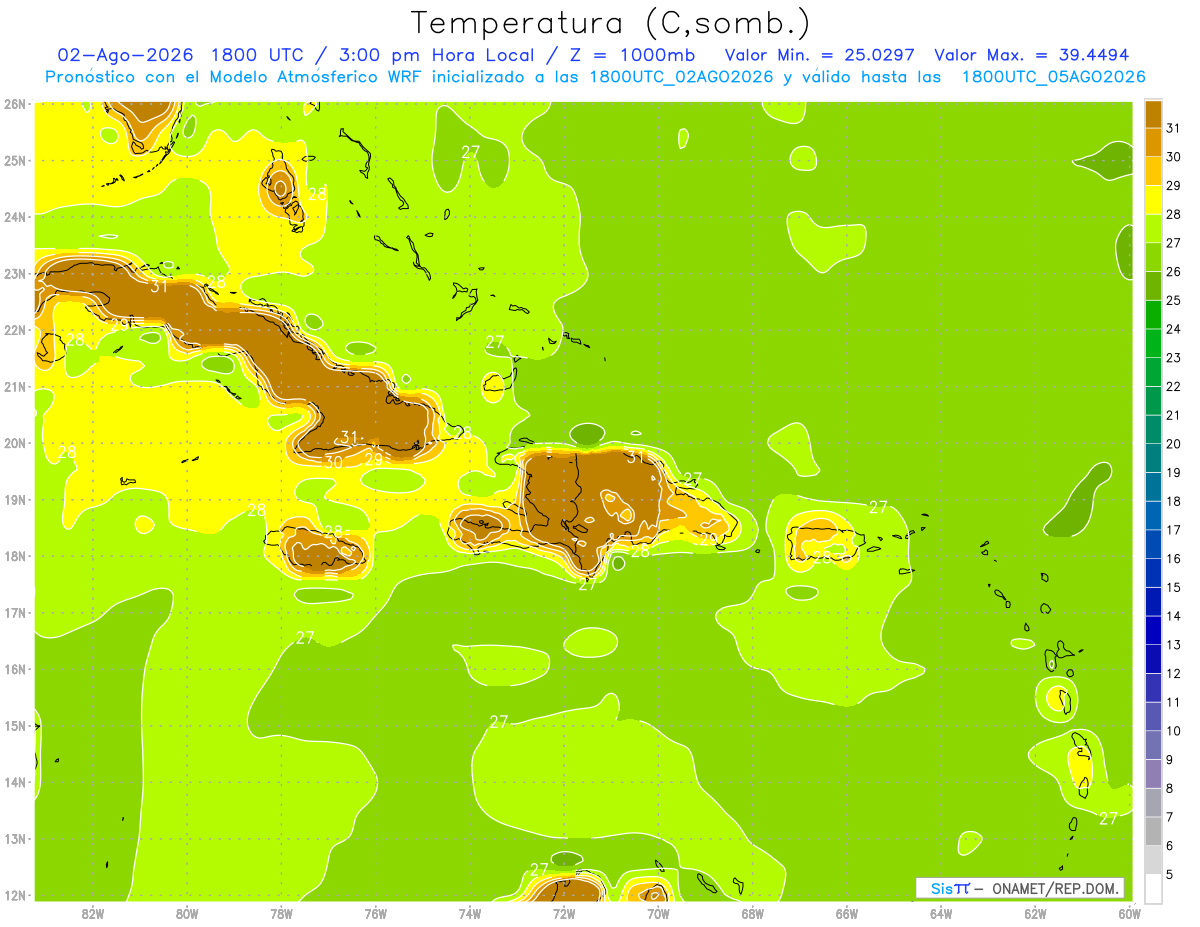Click the 82W longitude axis label
Viewport: 1200px width, 927px height.
[x=93, y=913]
